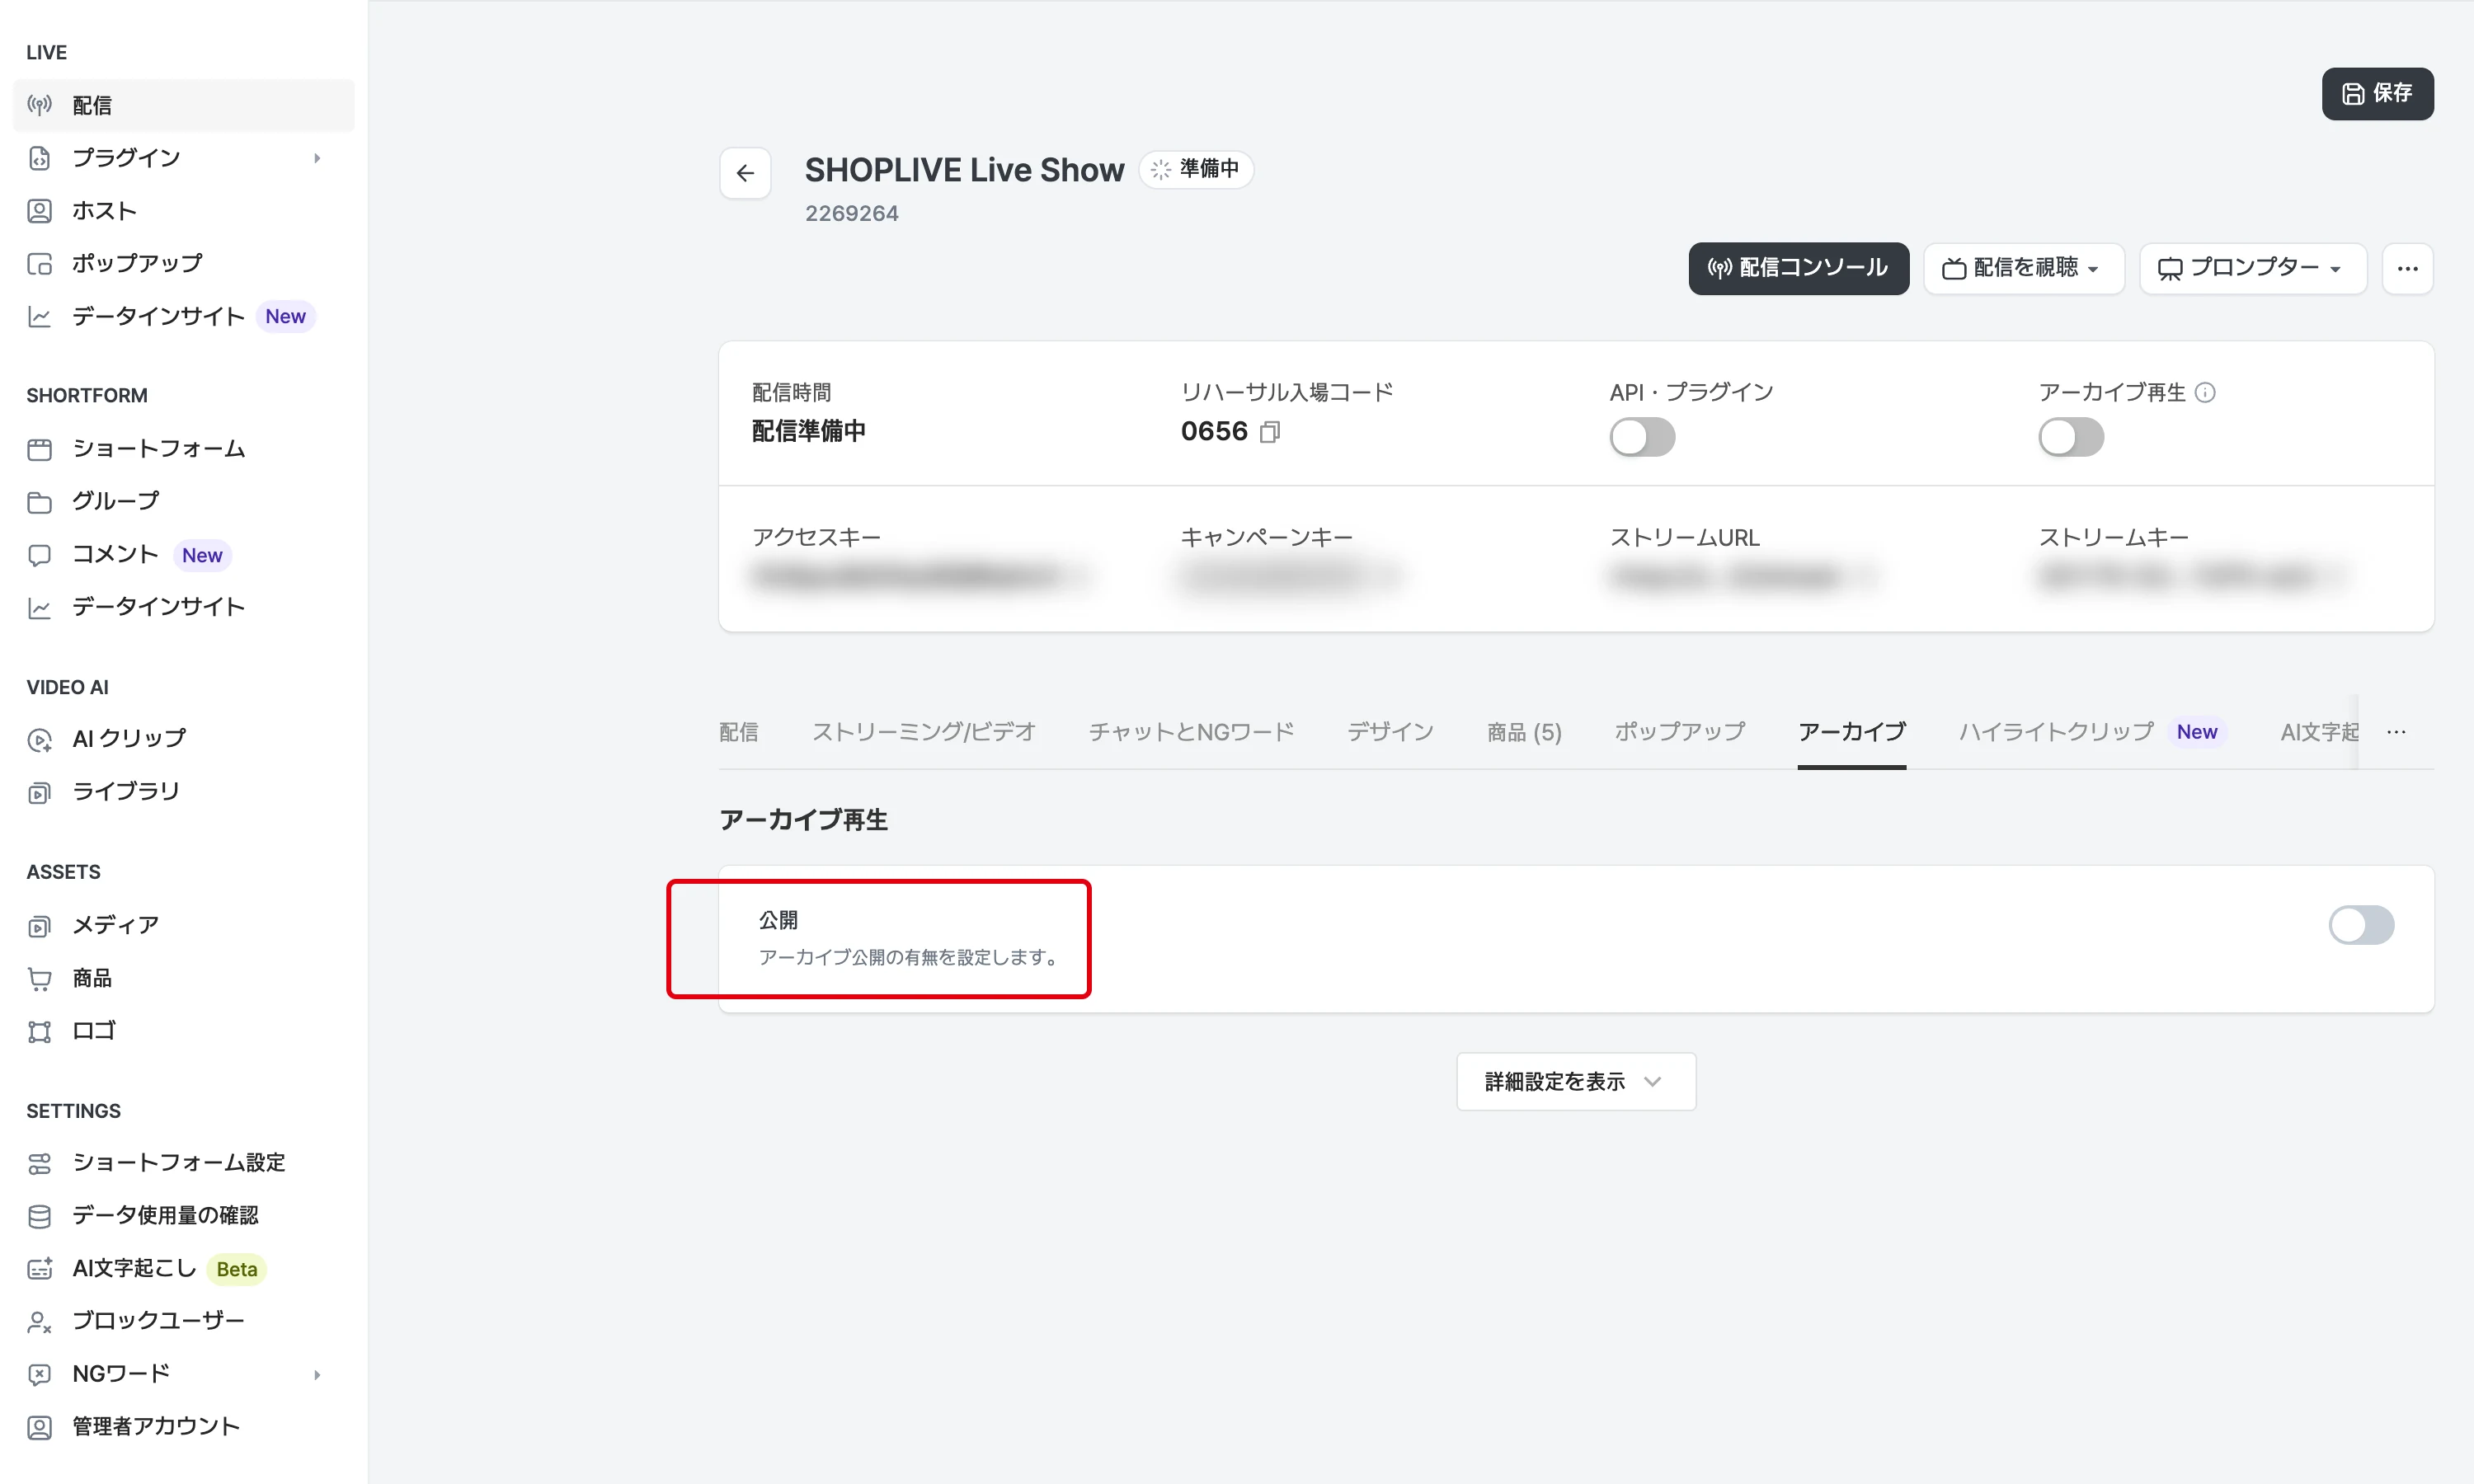Open the 配信を視聴 dropdown

[2023, 268]
